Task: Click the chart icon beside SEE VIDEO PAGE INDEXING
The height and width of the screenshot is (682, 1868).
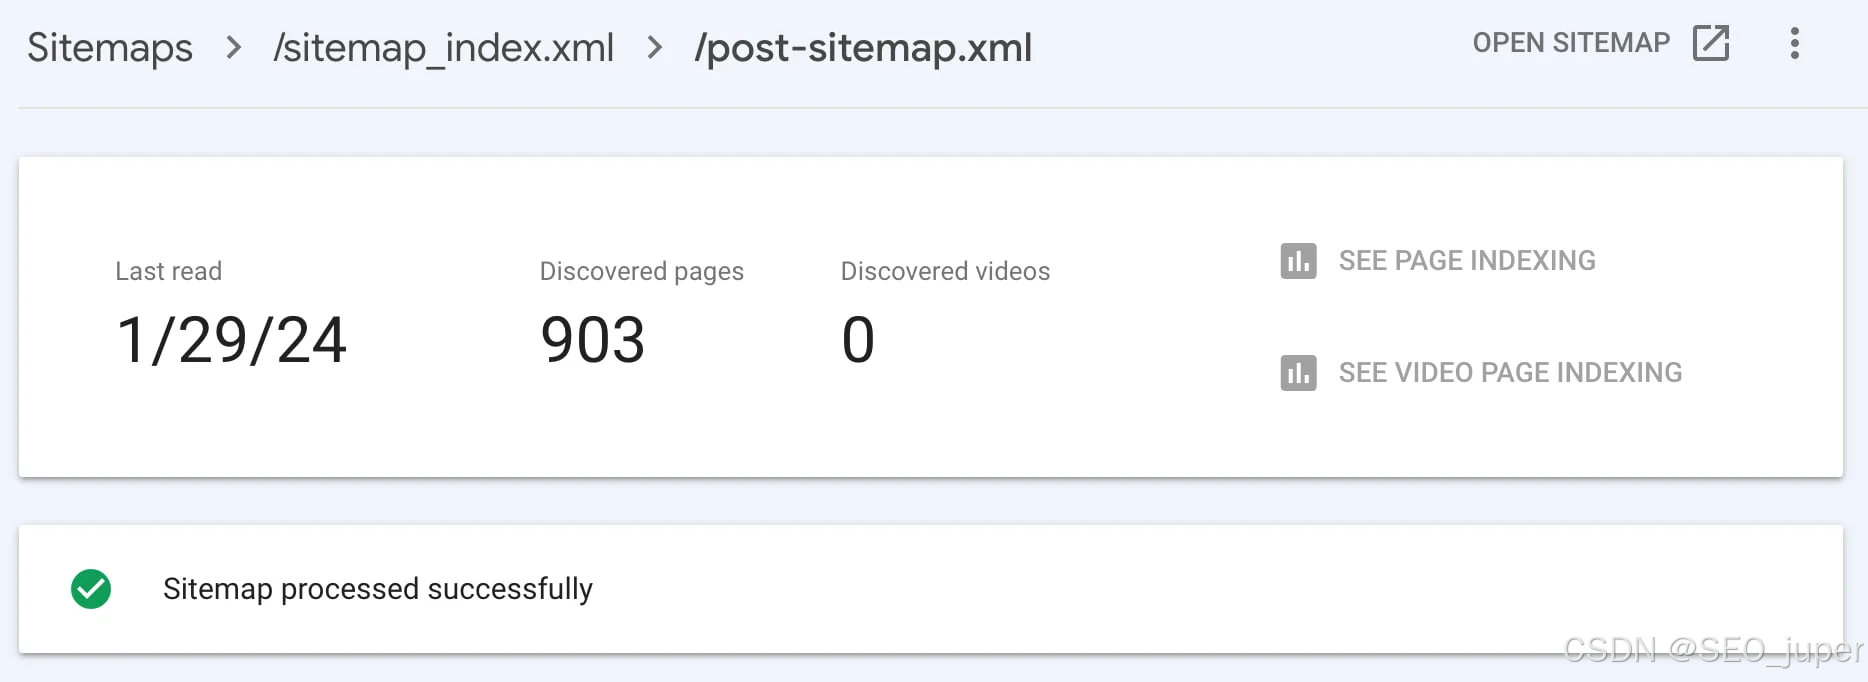Action: click(x=1298, y=373)
